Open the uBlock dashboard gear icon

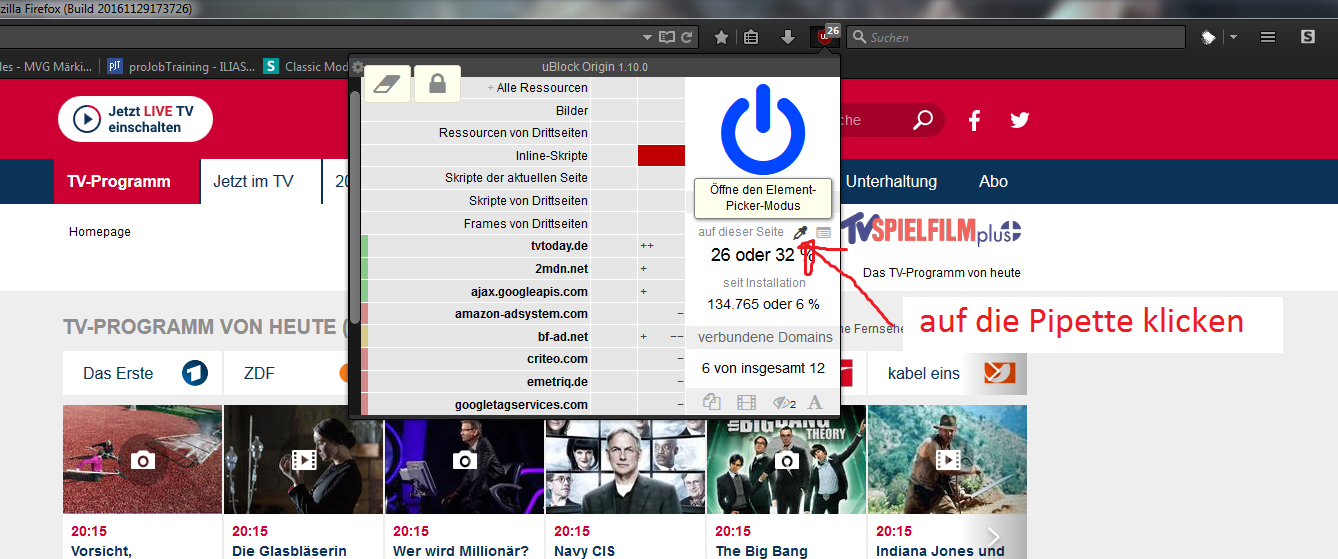click(x=358, y=67)
